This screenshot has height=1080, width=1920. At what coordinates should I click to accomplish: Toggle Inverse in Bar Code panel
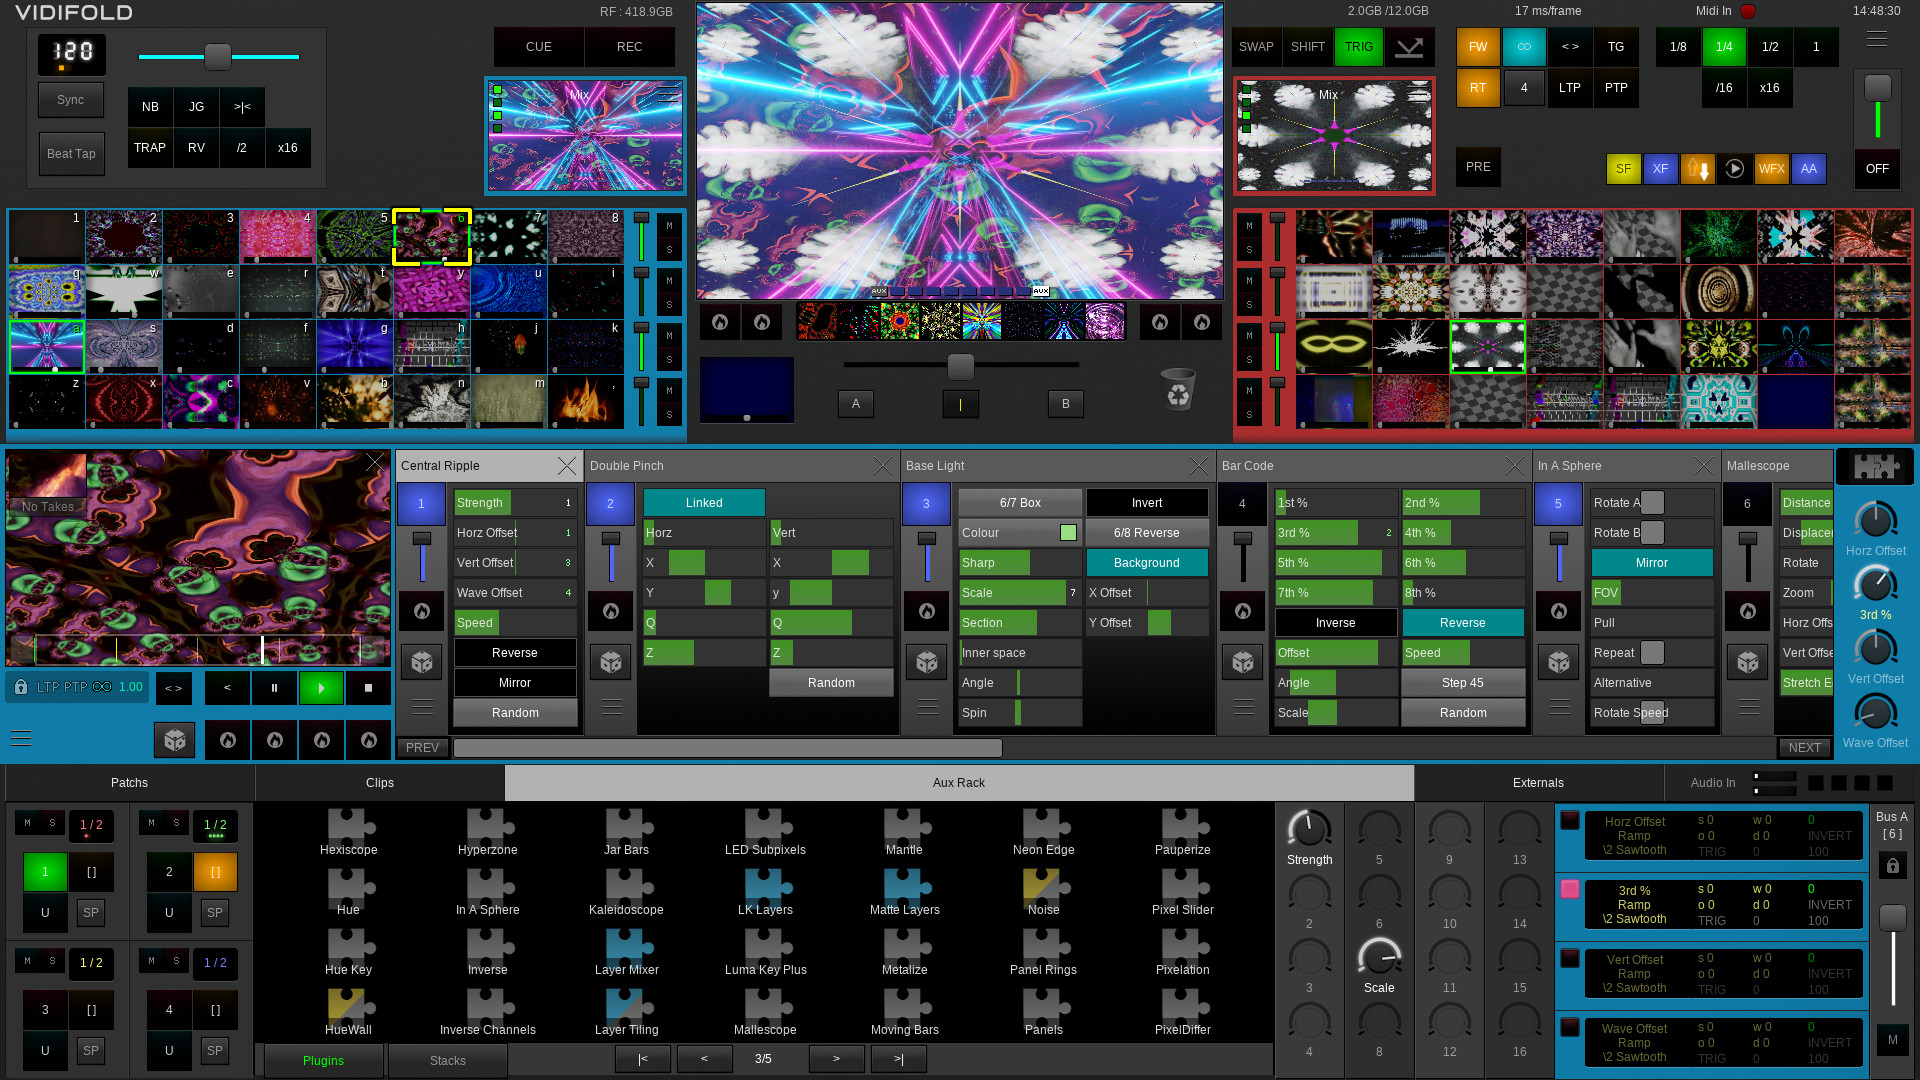(1336, 623)
